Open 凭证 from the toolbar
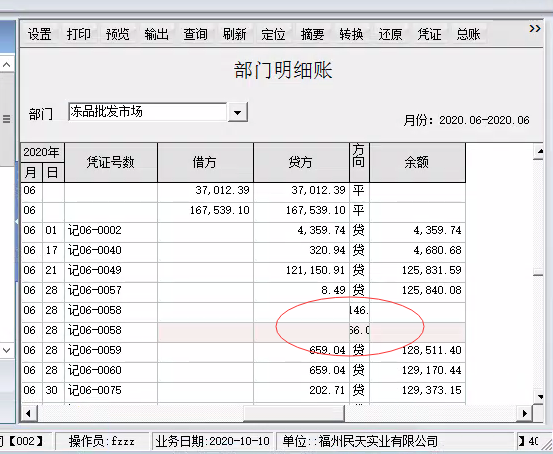This screenshot has height=454, width=553. click(x=429, y=34)
